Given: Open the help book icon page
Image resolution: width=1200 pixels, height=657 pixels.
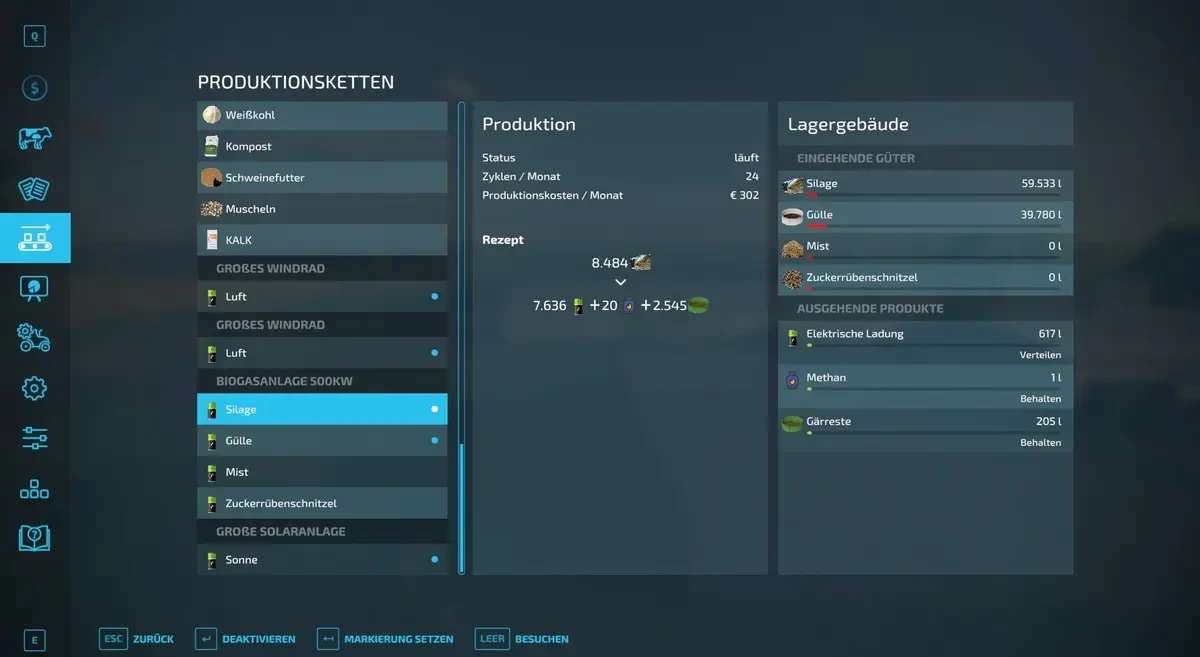Looking at the screenshot, I should [35, 538].
